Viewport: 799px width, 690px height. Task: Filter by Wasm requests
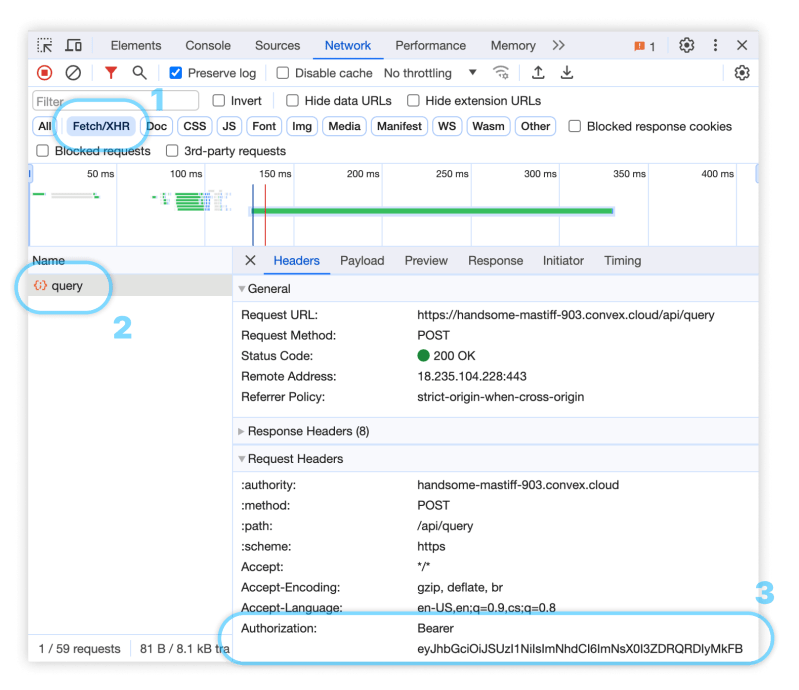pos(488,126)
